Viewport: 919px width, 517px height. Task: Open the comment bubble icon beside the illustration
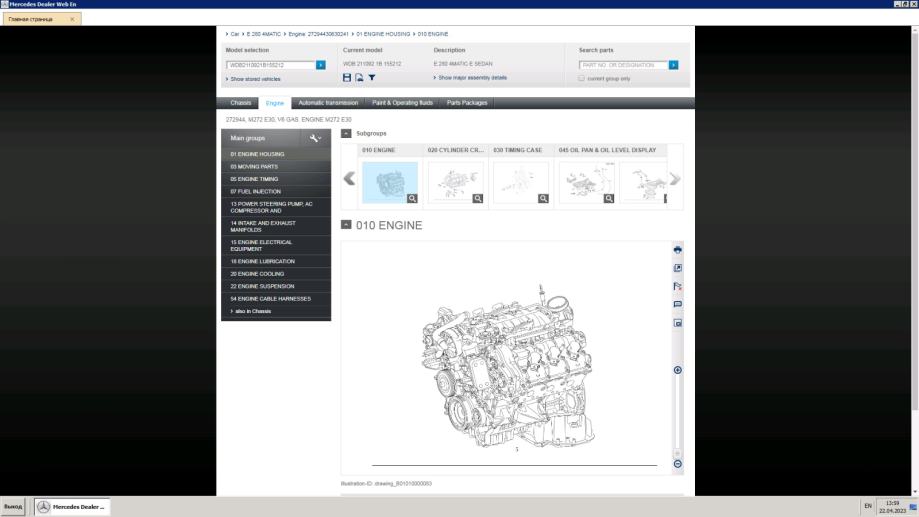[678, 304]
